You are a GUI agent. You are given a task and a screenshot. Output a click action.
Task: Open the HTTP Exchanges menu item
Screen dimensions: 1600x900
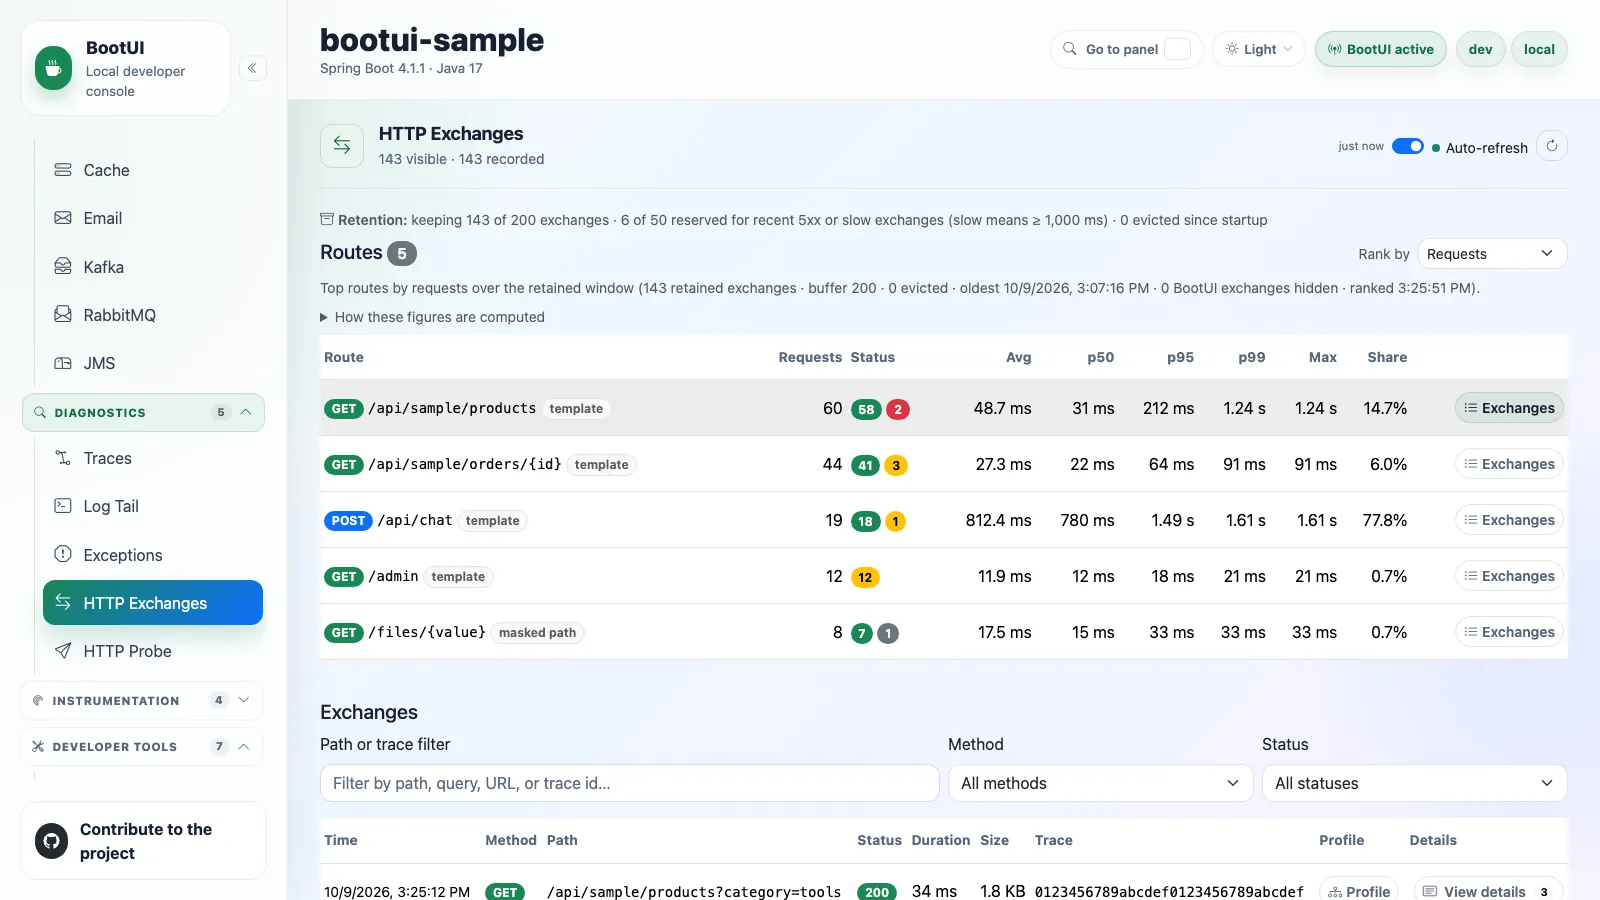[x=153, y=603]
